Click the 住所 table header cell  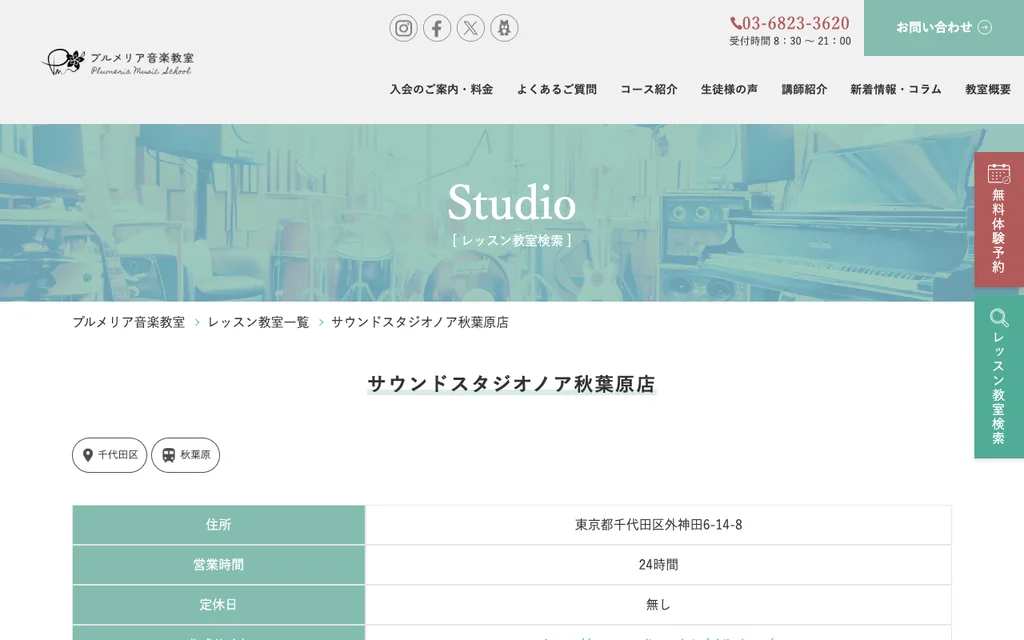219,524
